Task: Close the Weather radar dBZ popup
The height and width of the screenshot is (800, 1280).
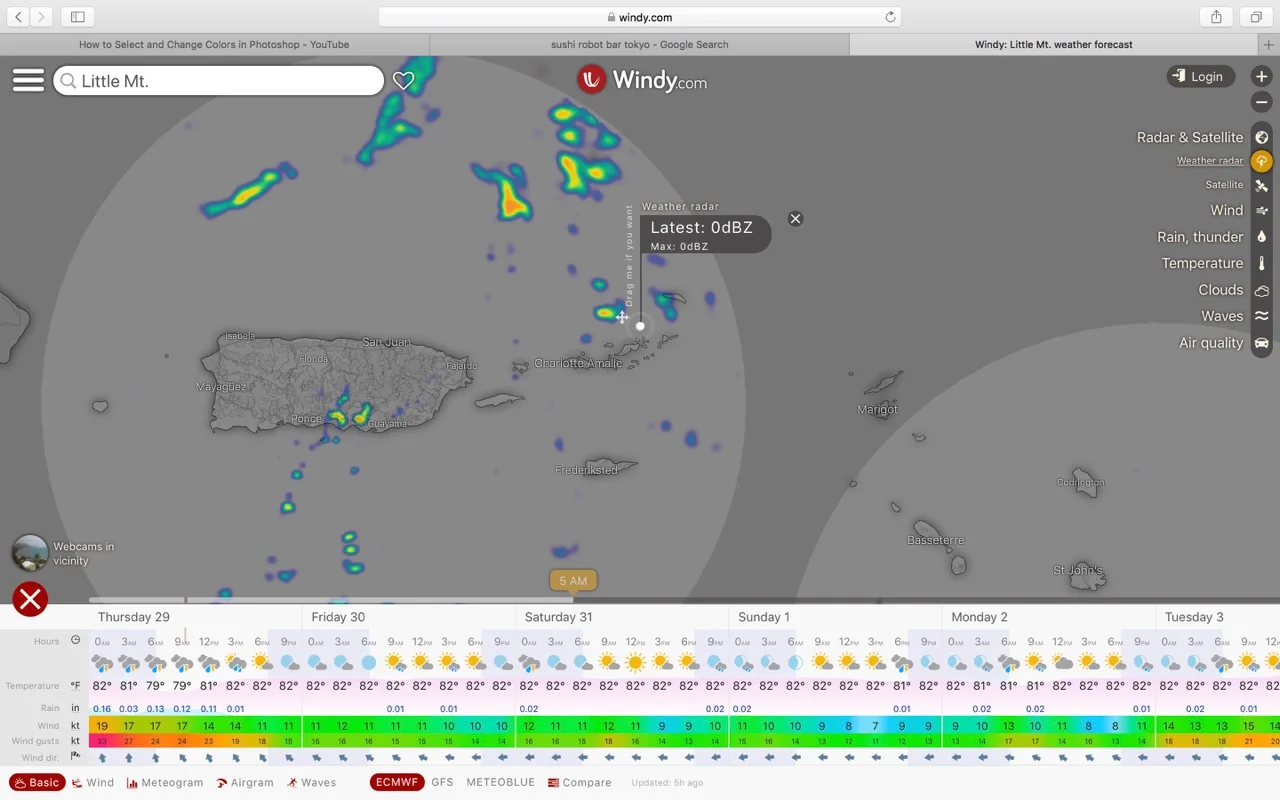Action: click(795, 219)
